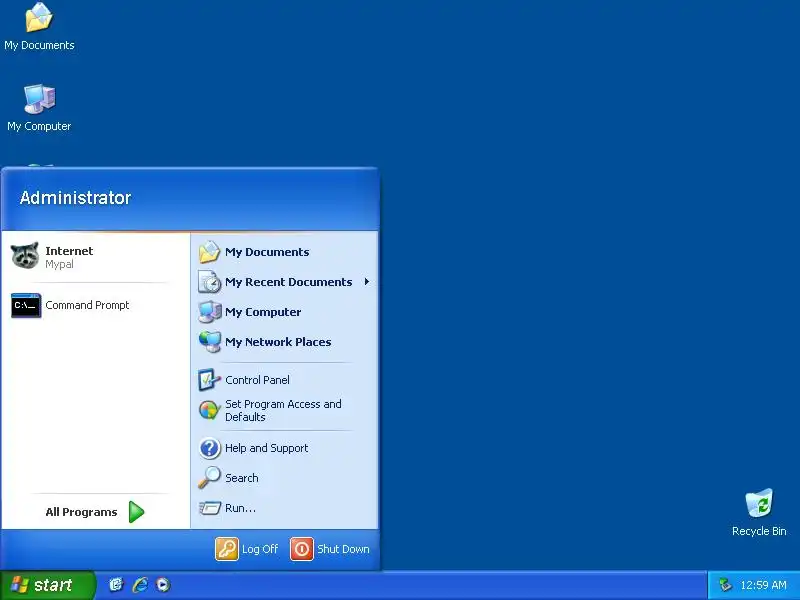This screenshot has width=800, height=600.
Task: Click the Shut Down button
Action: tap(330, 549)
